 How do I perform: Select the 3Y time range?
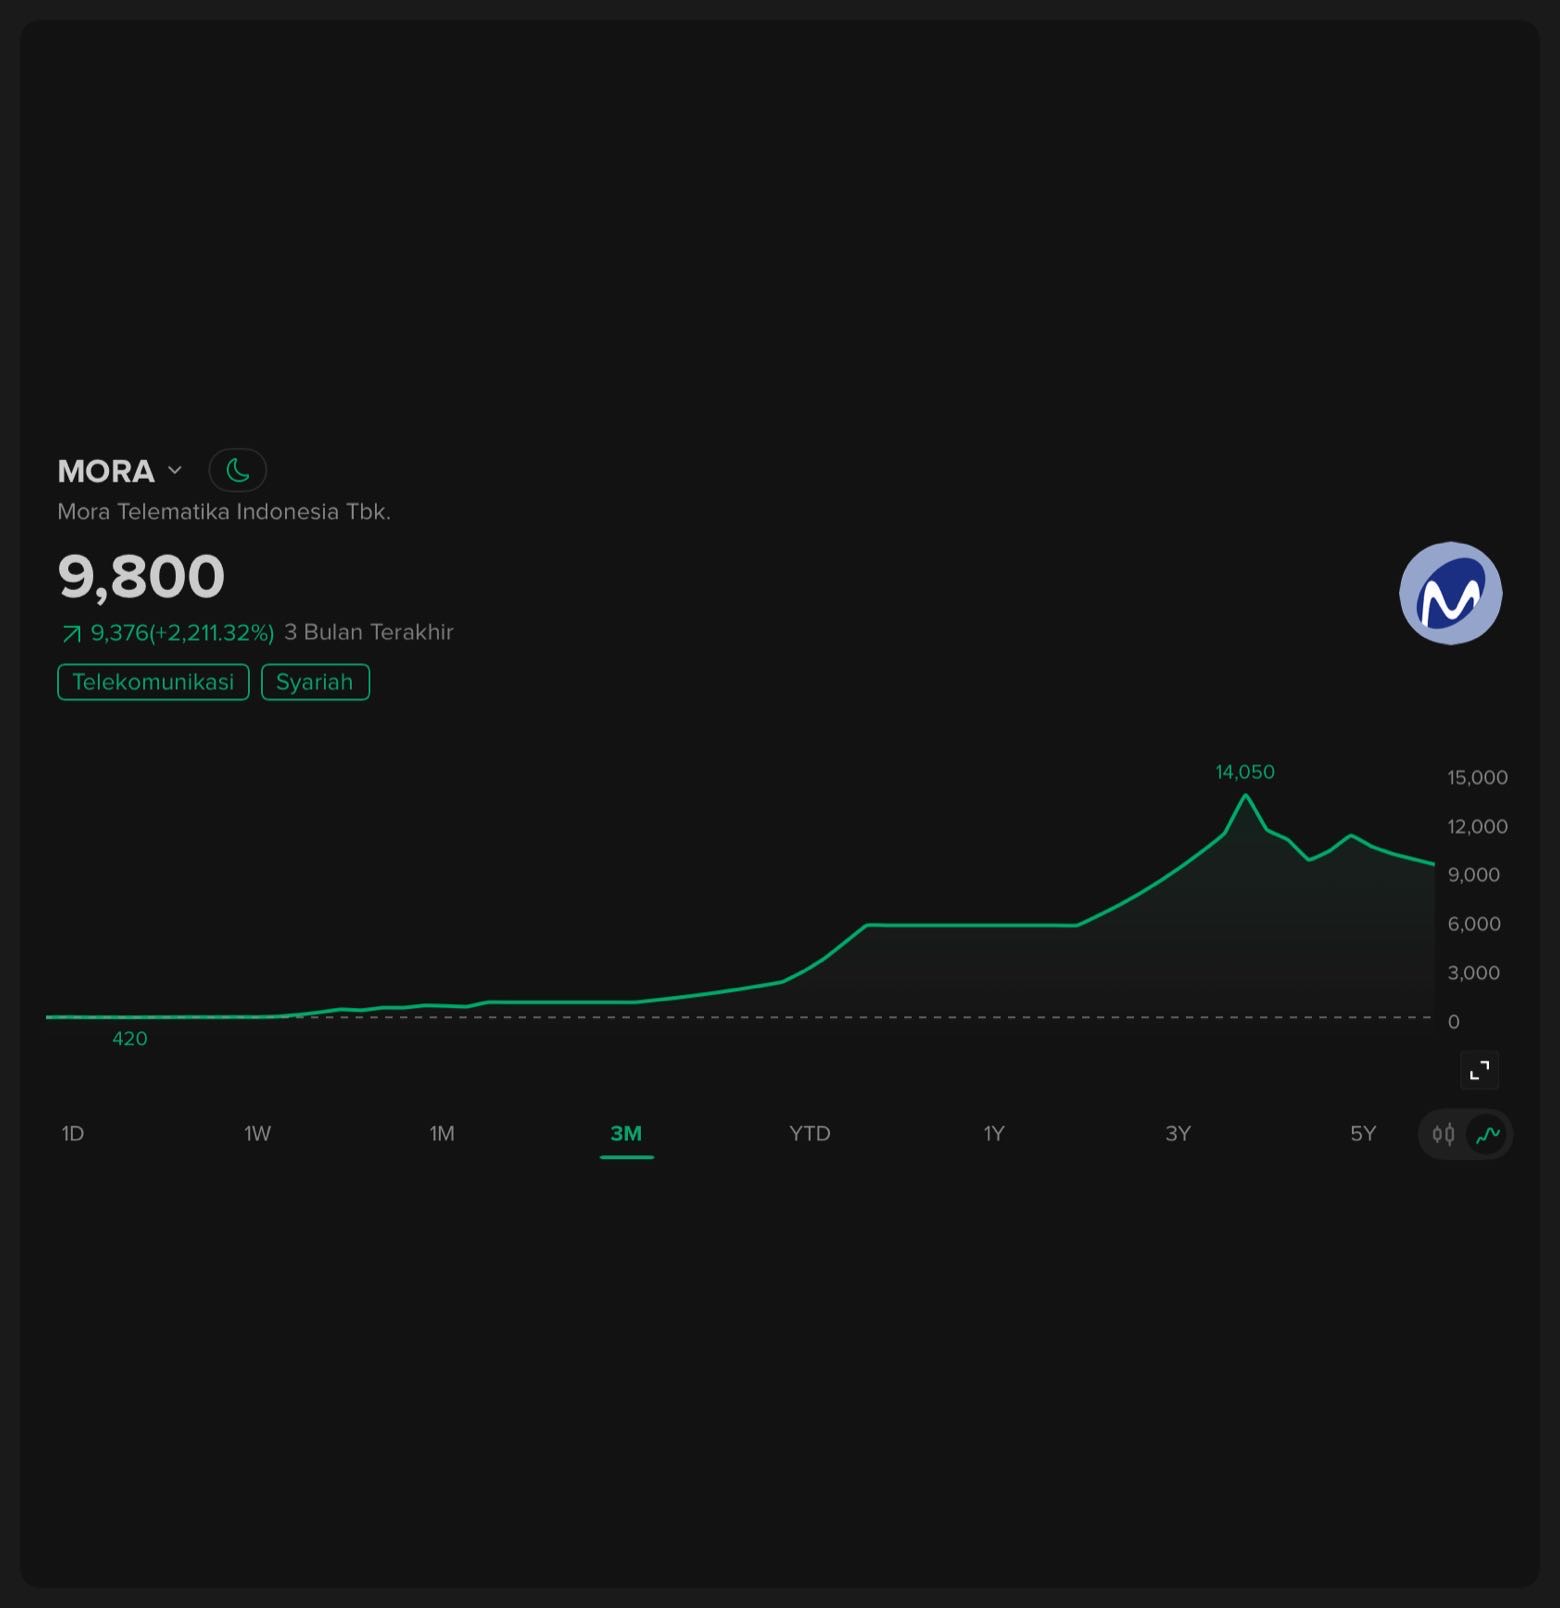pos(1178,1133)
